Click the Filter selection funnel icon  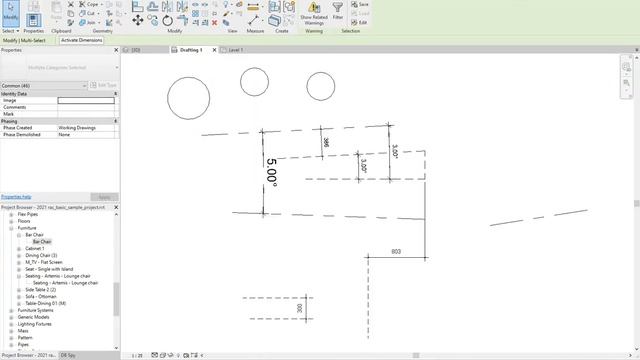[338, 7]
